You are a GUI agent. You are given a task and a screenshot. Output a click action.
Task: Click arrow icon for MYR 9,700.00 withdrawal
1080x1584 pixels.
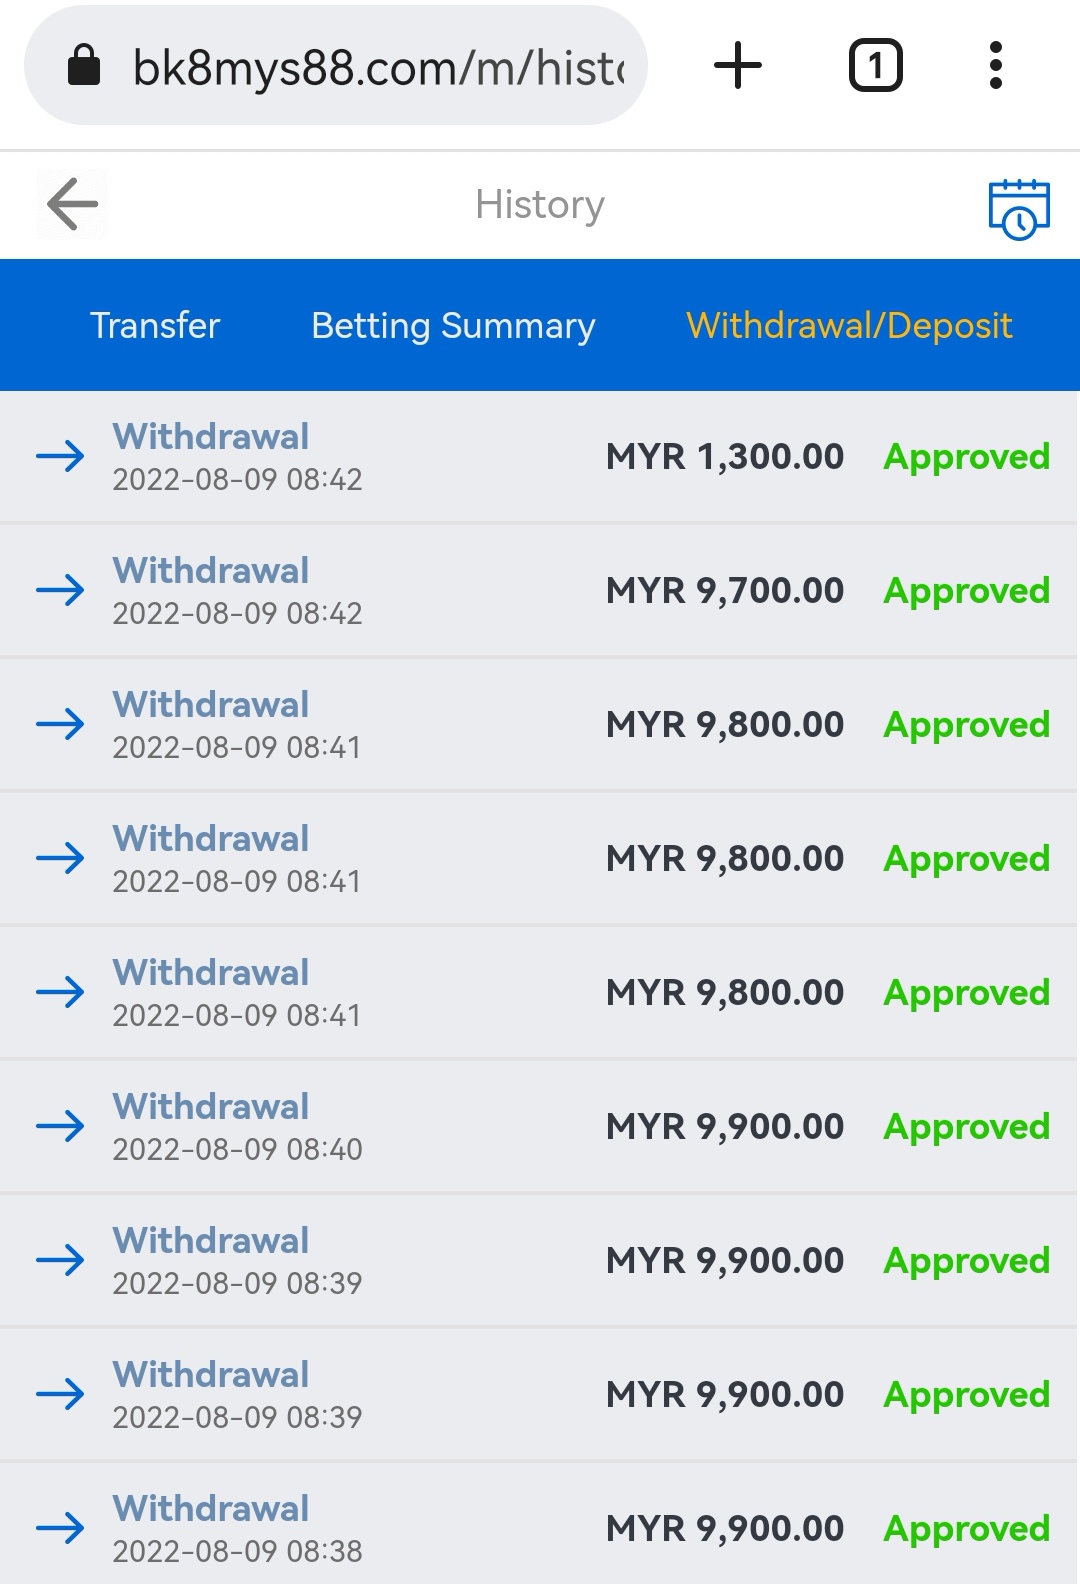[x=60, y=591]
